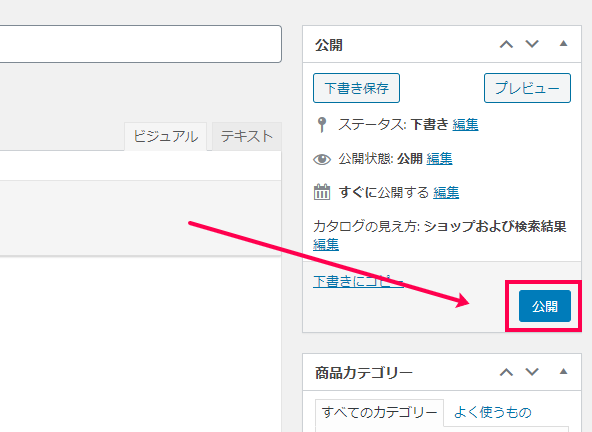The height and width of the screenshot is (432, 592).
Task: Open the よく使うもの tab
Action: [493, 412]
